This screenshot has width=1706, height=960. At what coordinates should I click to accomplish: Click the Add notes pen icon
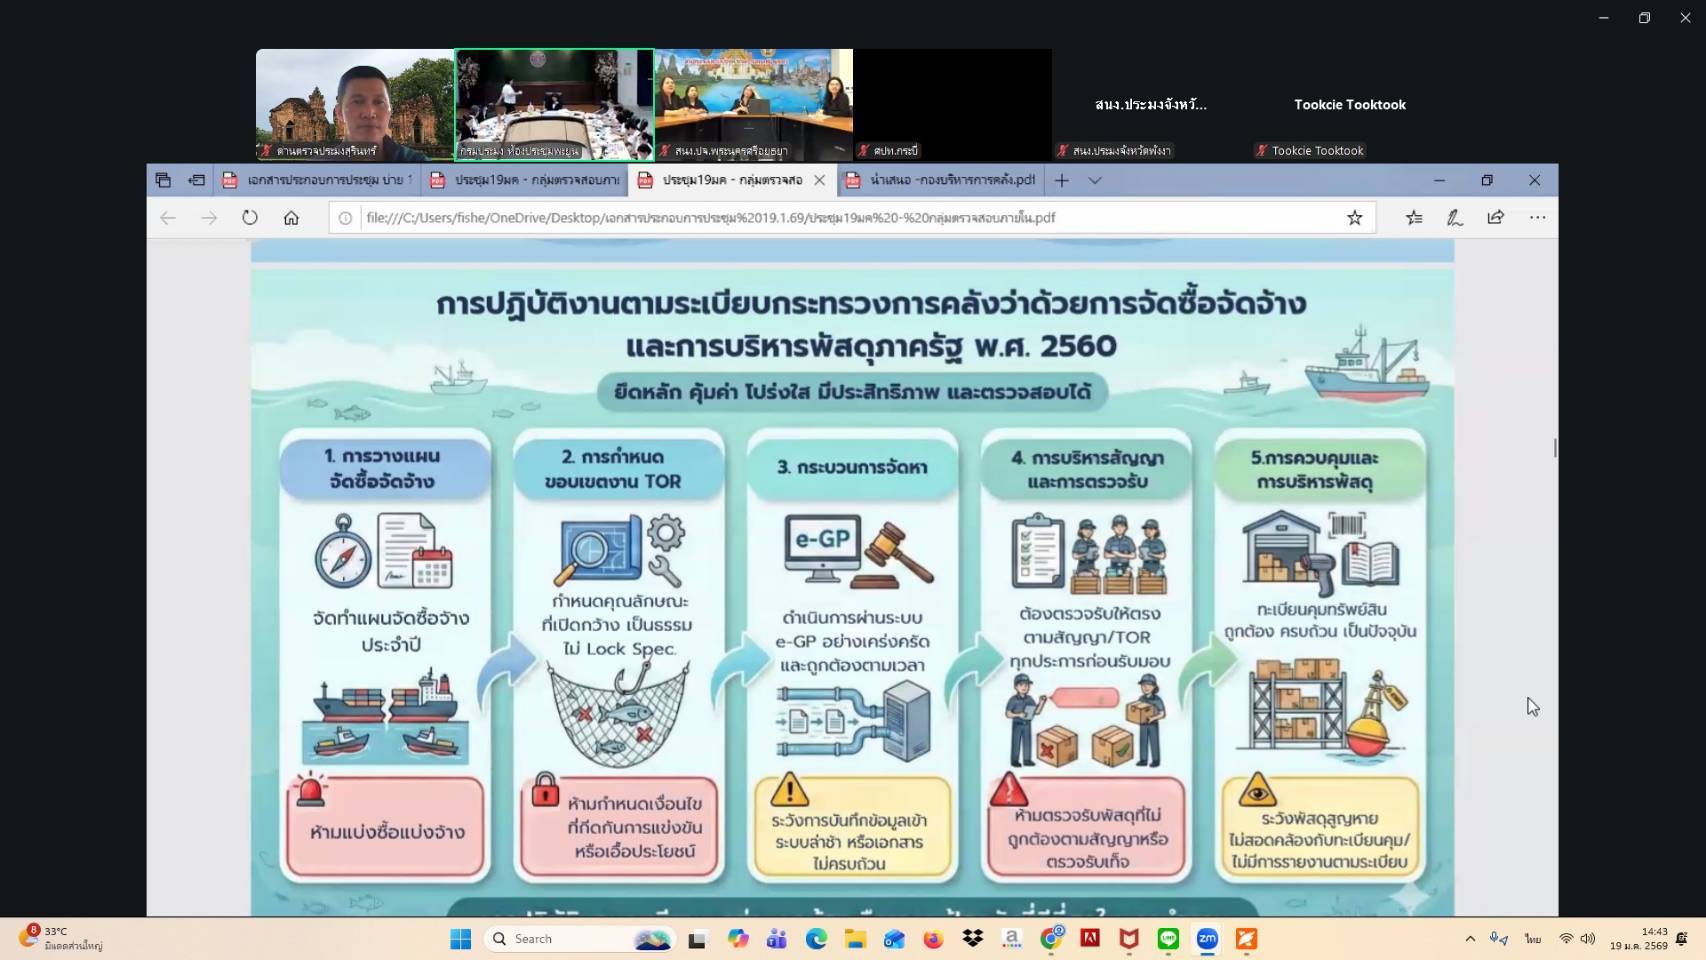point(1455,218)
